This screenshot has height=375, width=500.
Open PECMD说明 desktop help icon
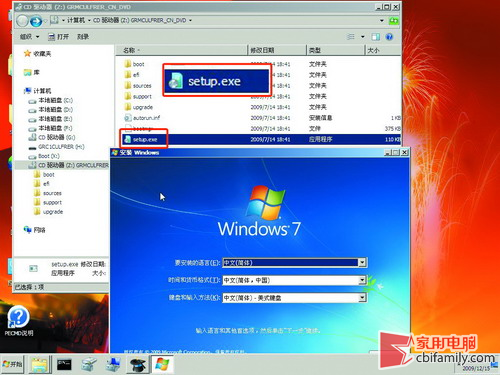pyautogui.click(x=19, y=320)
